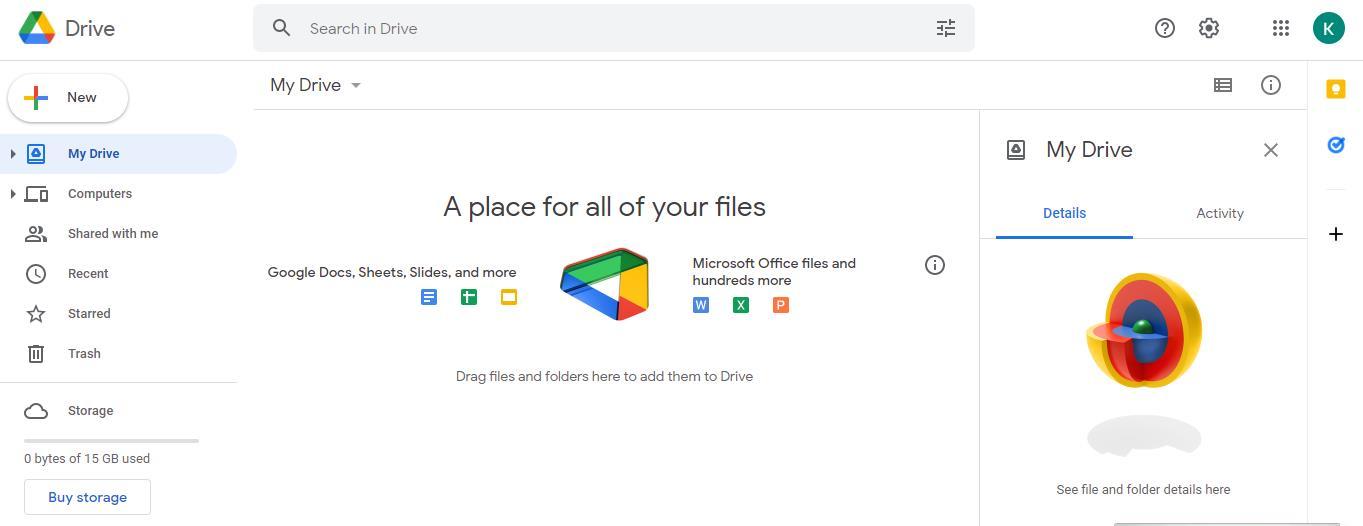Switch to the Activity tab
The height and width of the screenshot is (526, 1363).
pos(1220,213)
